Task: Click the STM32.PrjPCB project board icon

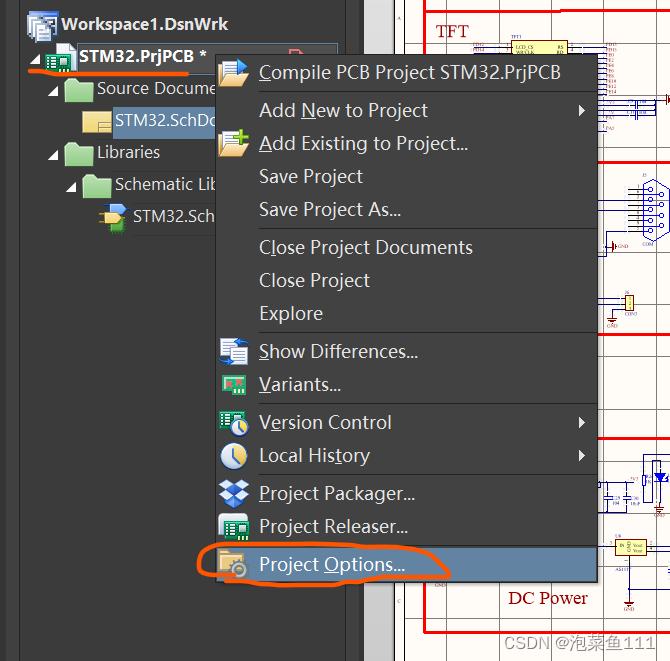Action: pos(60,58)
